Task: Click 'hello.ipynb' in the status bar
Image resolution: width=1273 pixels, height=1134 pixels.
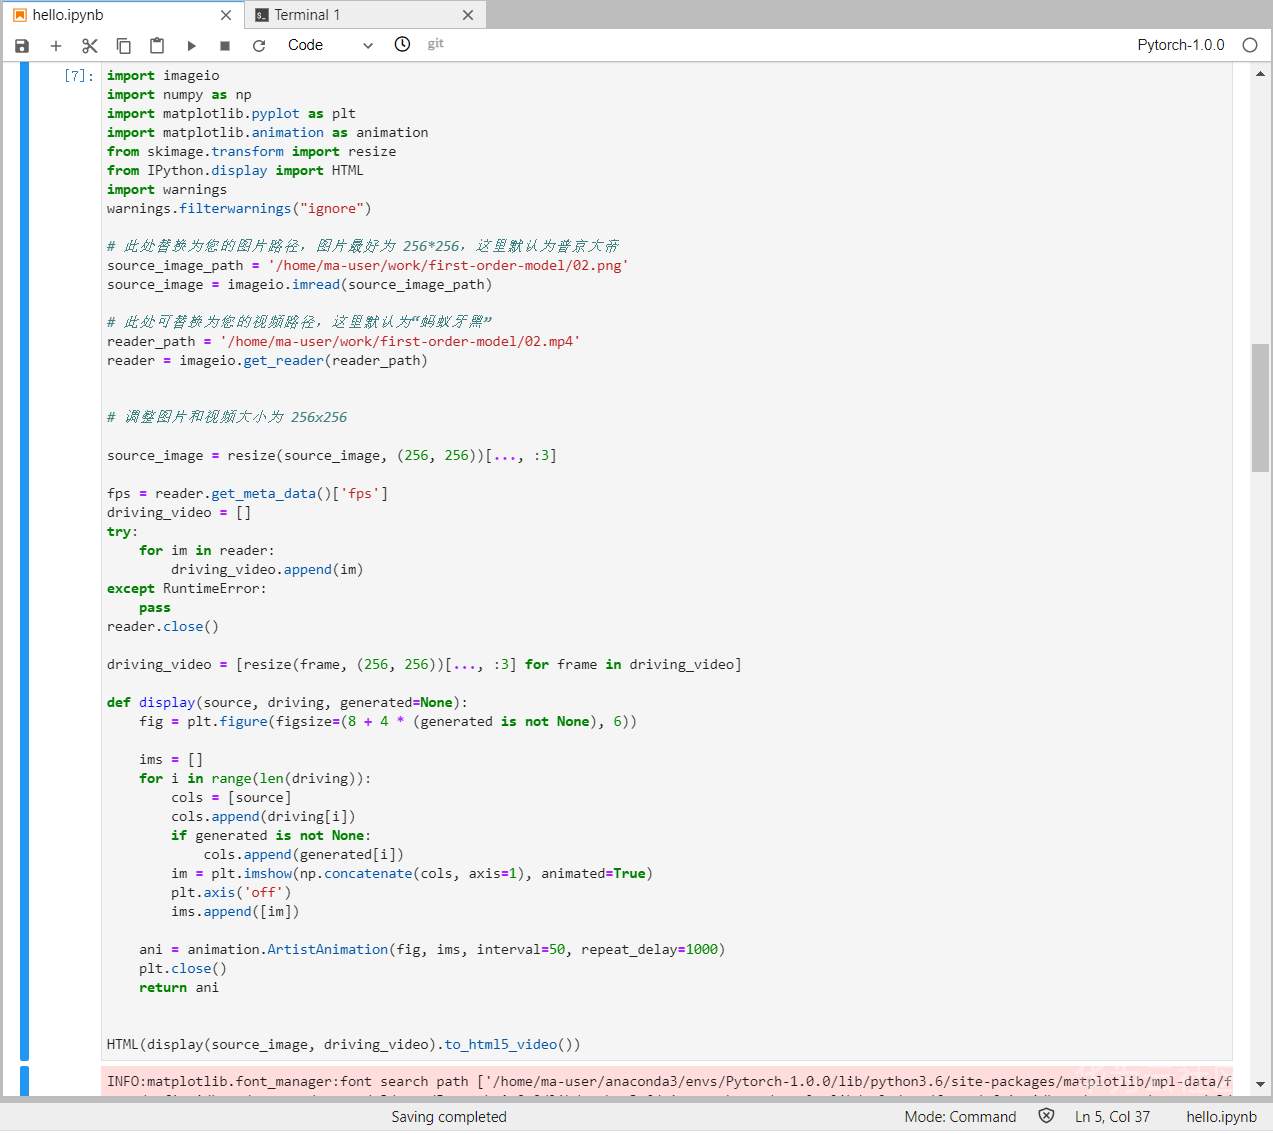Action: pyautogui.click(x=1221, y=1117)
